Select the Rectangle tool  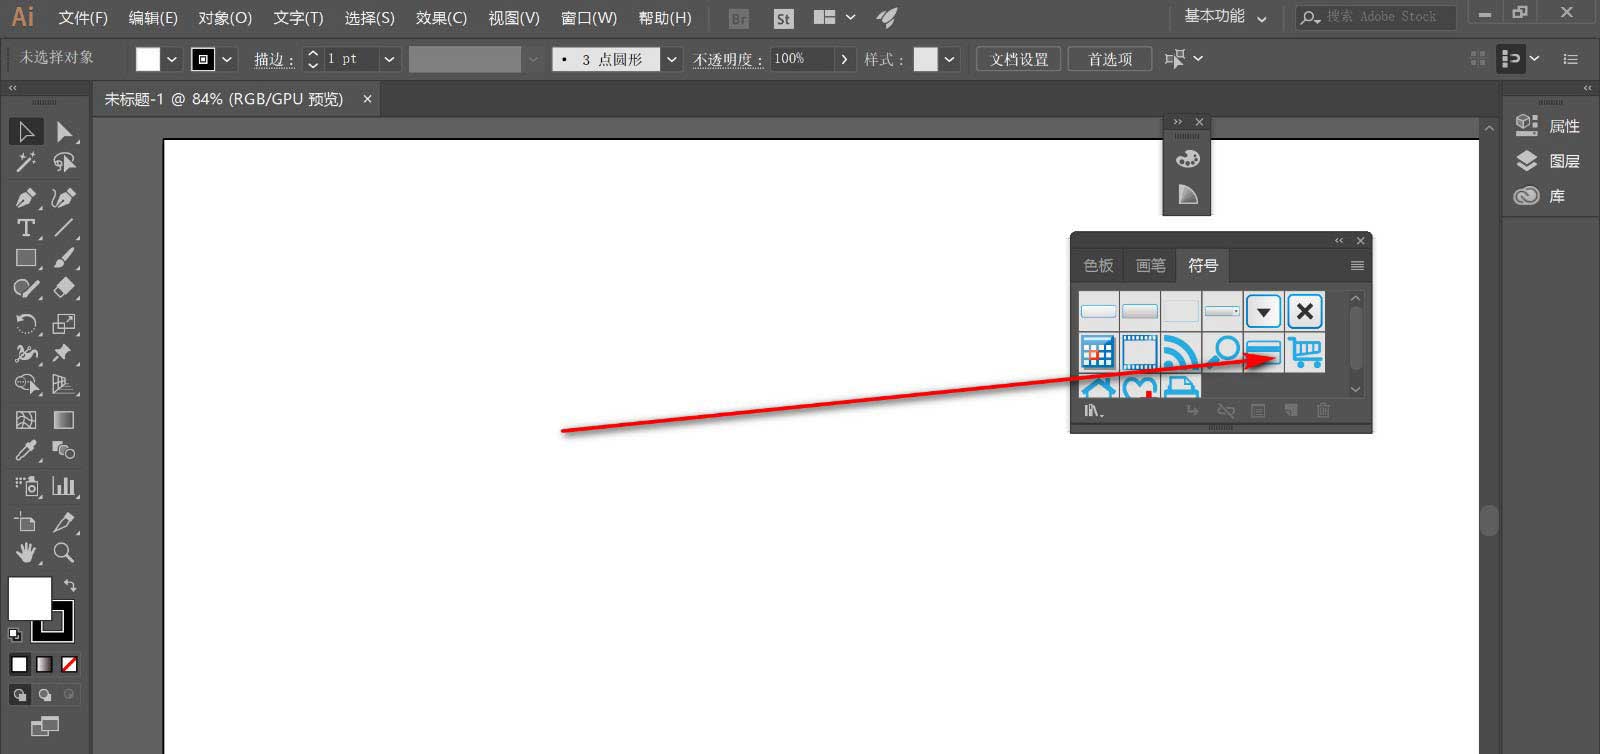click(x=26, y=258)
